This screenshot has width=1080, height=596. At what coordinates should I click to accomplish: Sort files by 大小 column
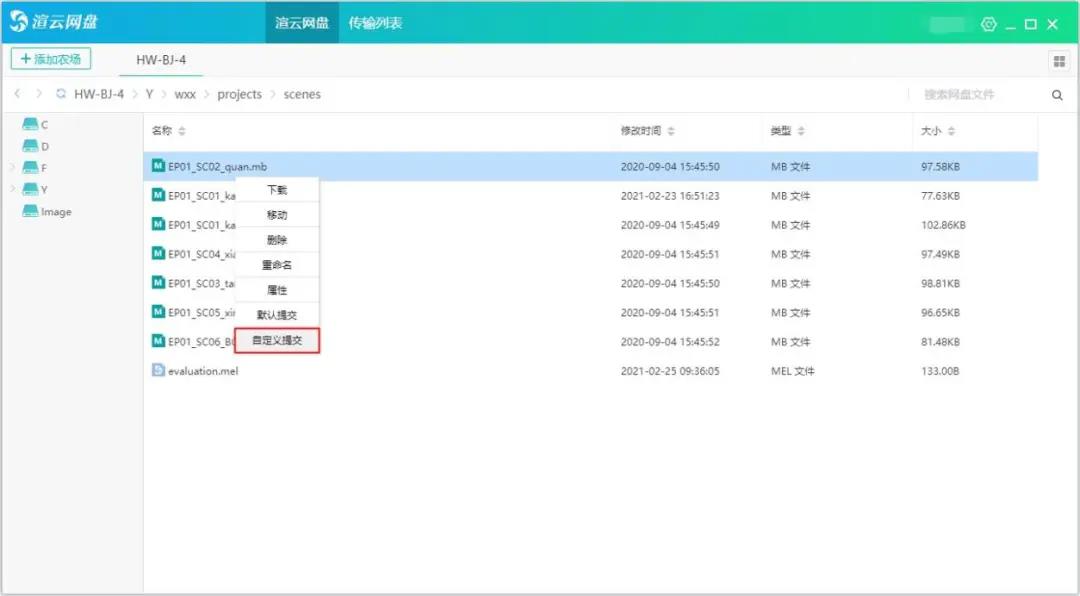click(936, 131)
